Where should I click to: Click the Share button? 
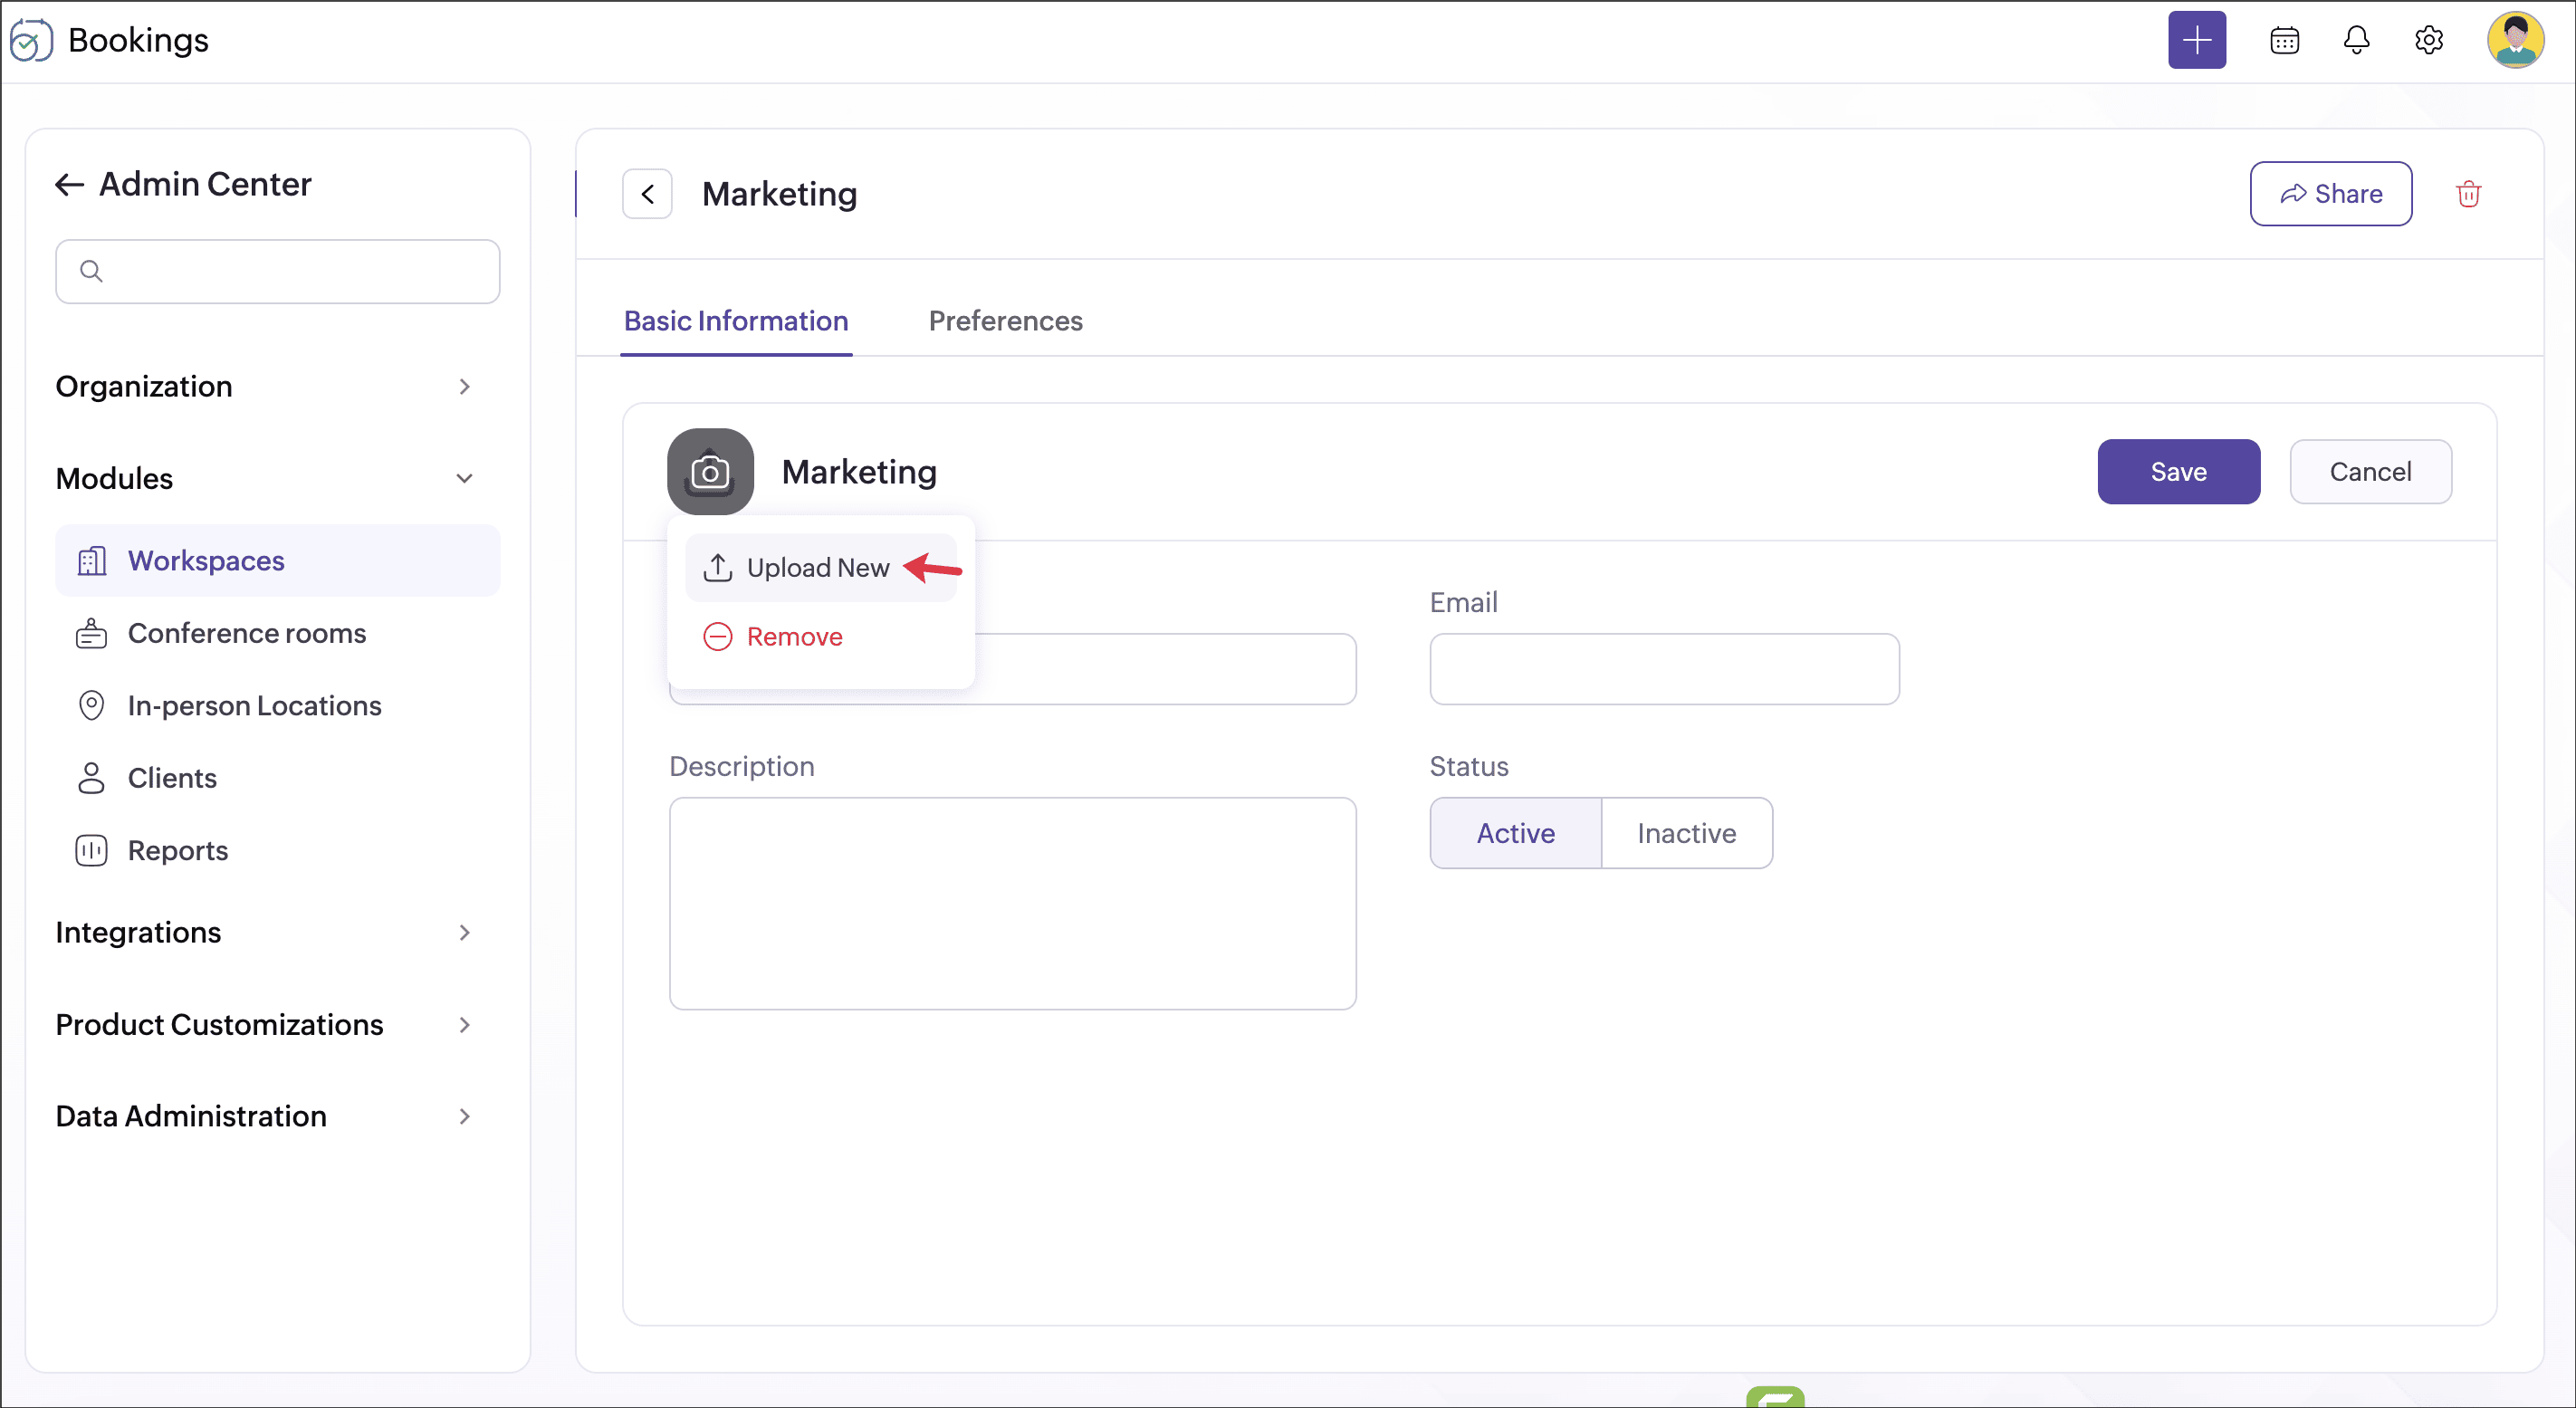(x=2330, y=194)
